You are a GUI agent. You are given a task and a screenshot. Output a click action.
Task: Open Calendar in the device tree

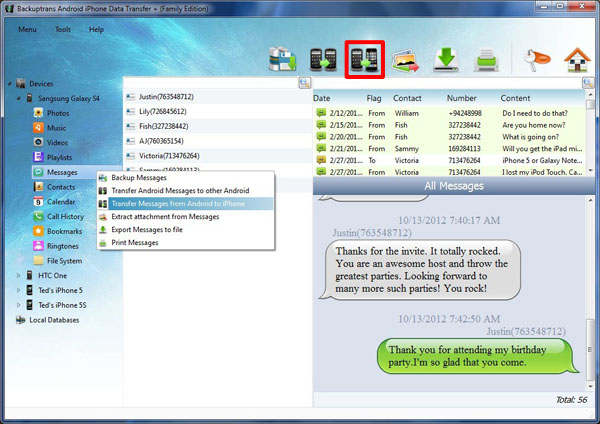(61, 202)
